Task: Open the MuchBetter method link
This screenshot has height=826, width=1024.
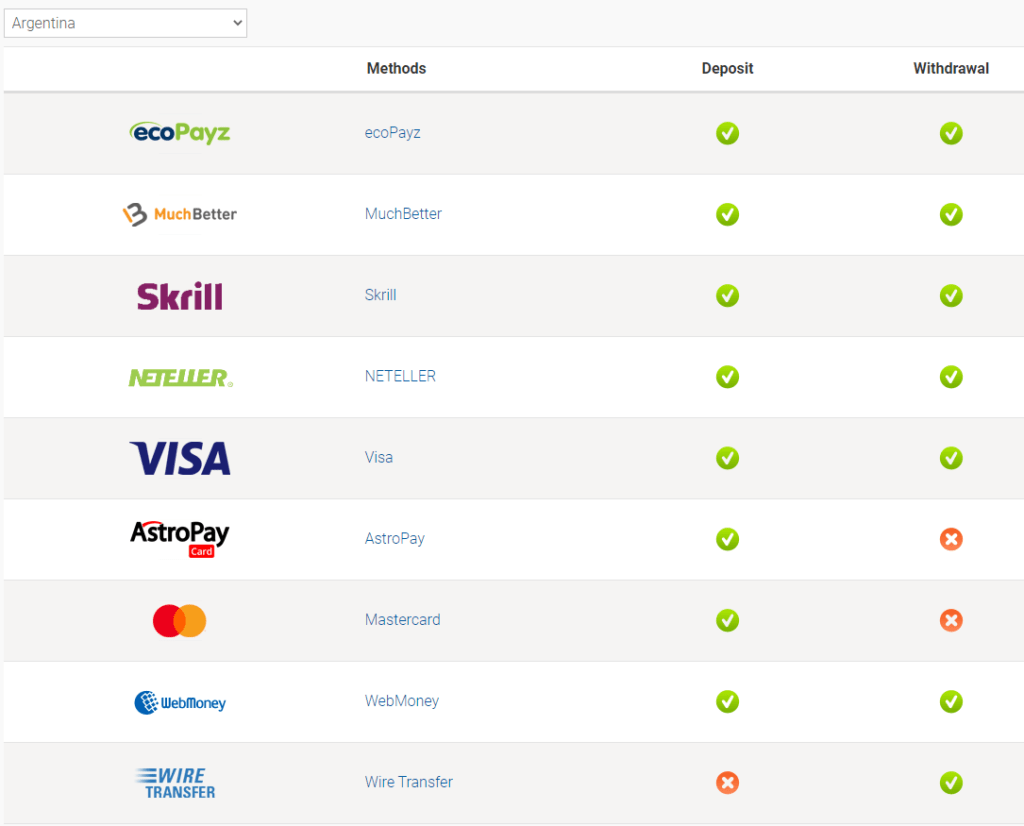Action: tap(403, 214)
